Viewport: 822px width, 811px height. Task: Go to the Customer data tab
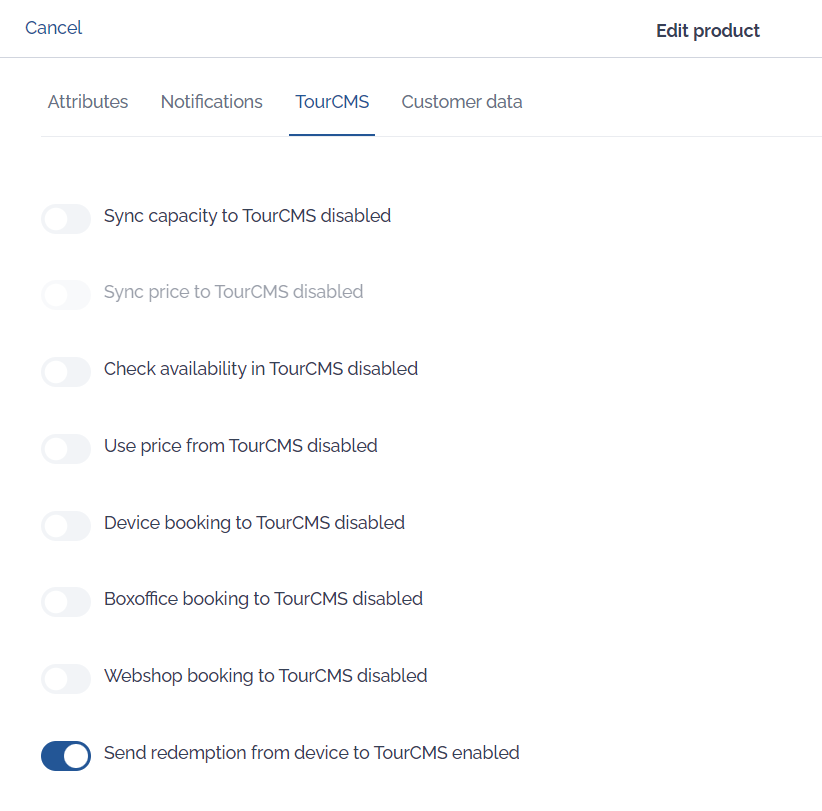coord(462,102)
